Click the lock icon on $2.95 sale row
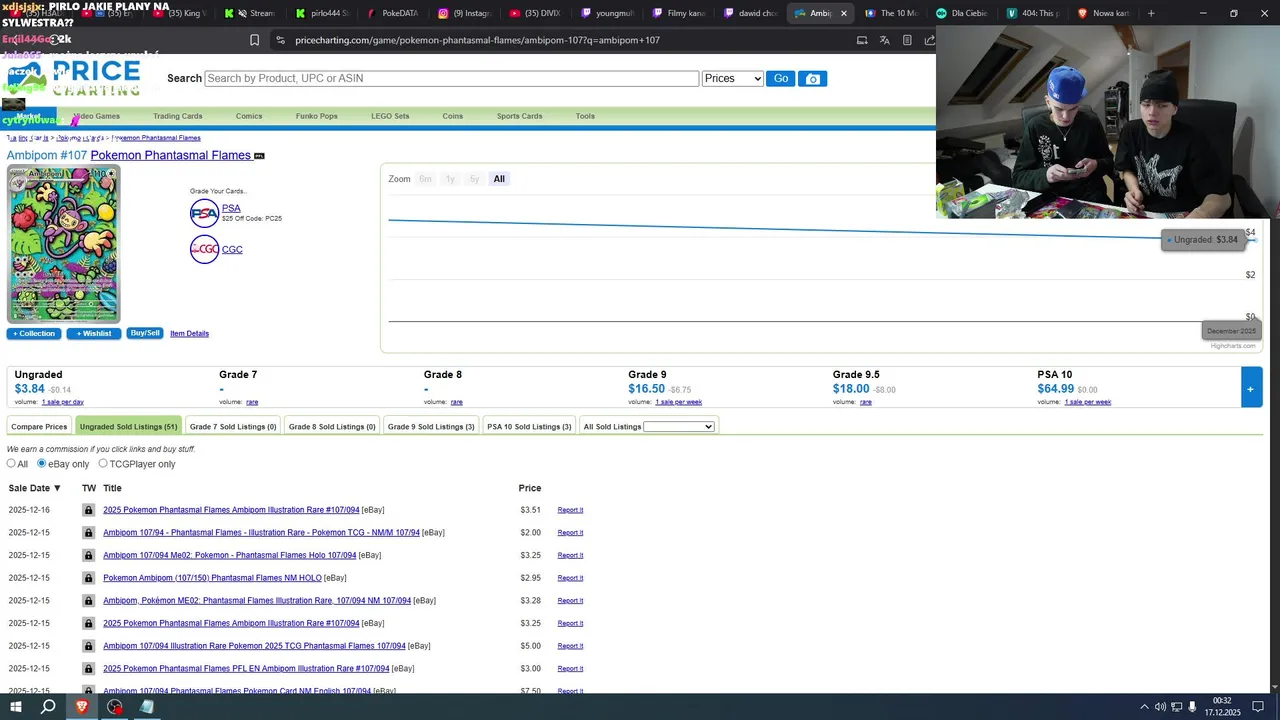1280x720 pixels. click(88, 578)
